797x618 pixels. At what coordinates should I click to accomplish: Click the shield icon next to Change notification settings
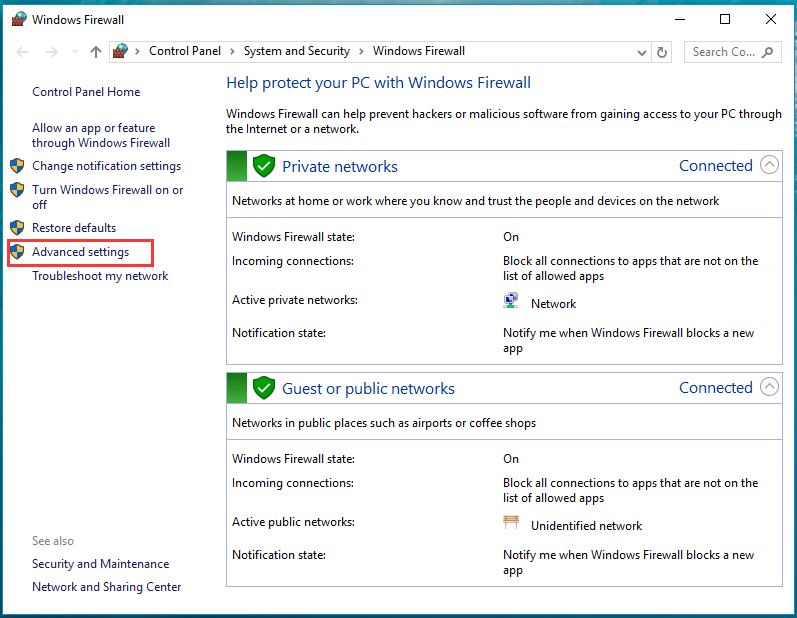(17, 166)
